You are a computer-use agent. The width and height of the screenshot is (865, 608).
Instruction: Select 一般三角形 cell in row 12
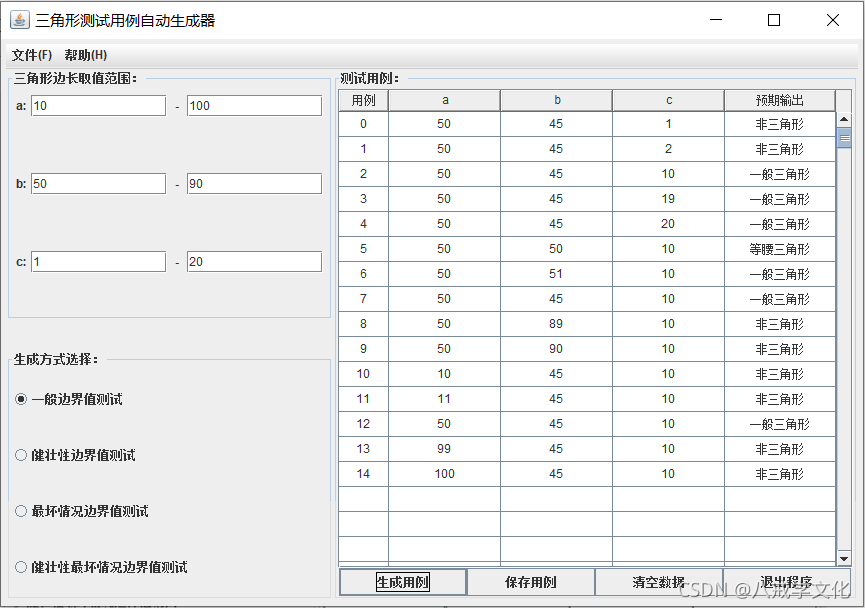click(780, 424)
